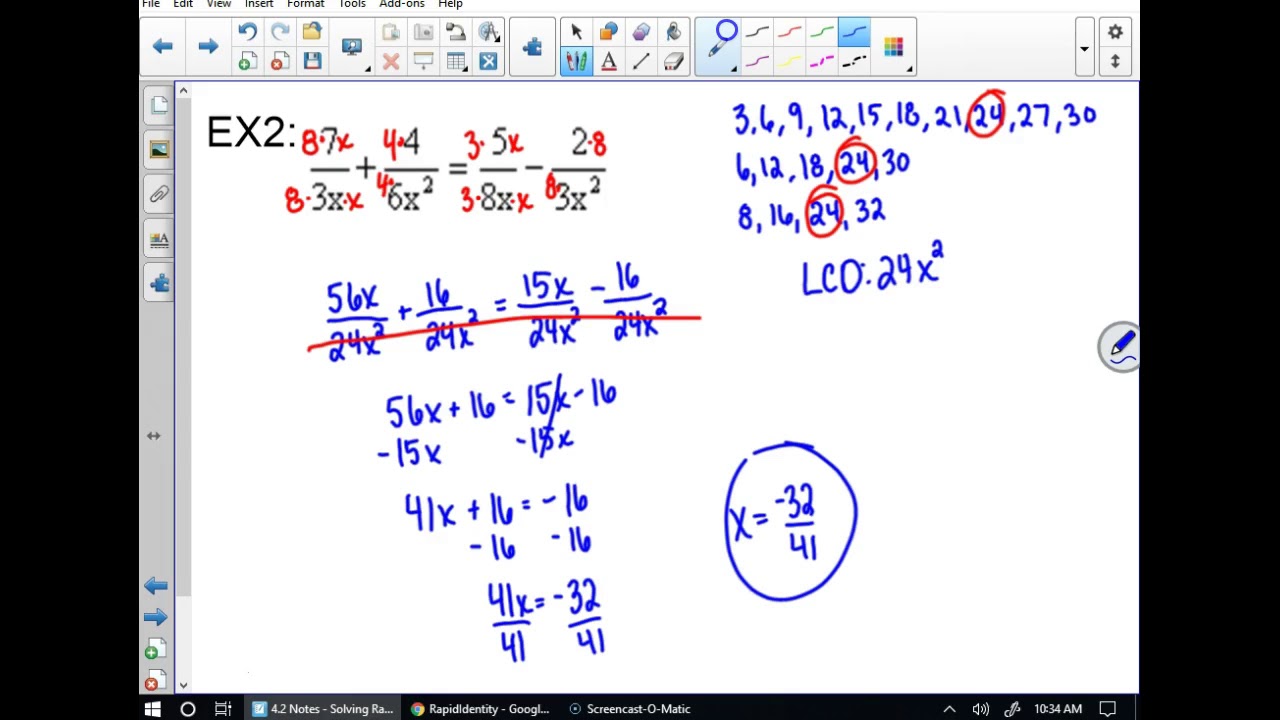1280x720 pixels.
Task: Open the Insert menu
Action: point(259,4)
